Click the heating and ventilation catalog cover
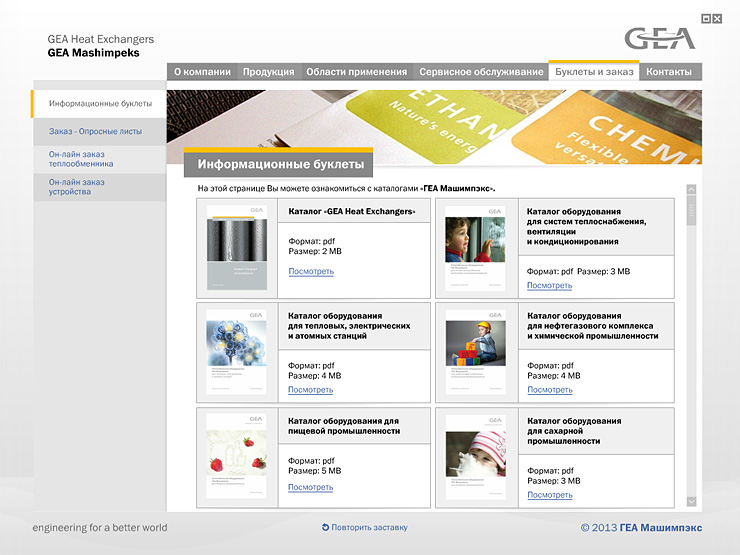Screen dimensions: 740x555 coord(475,248)
